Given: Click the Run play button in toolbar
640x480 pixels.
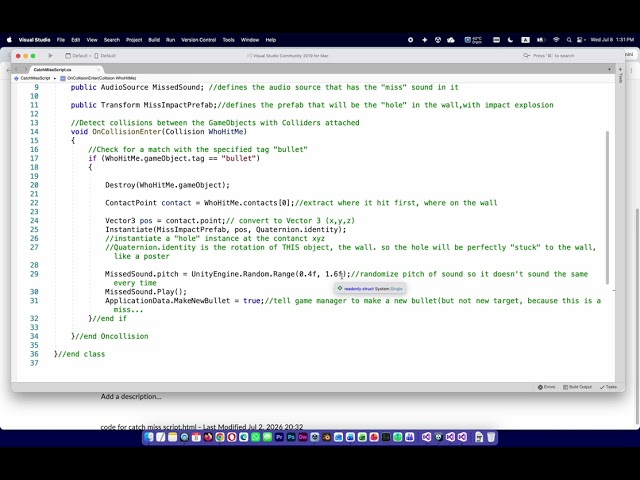Looking at the screenshot, I should [51, 56].
